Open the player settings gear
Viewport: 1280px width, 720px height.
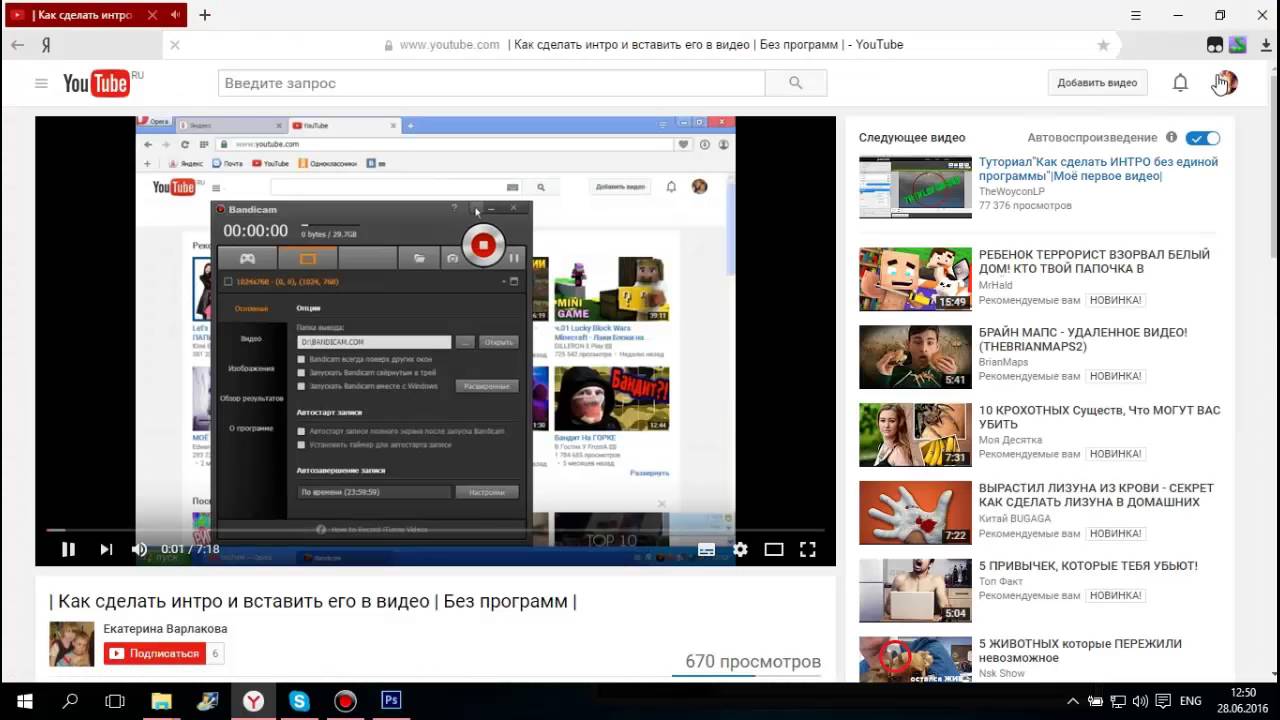click(740, 549)
